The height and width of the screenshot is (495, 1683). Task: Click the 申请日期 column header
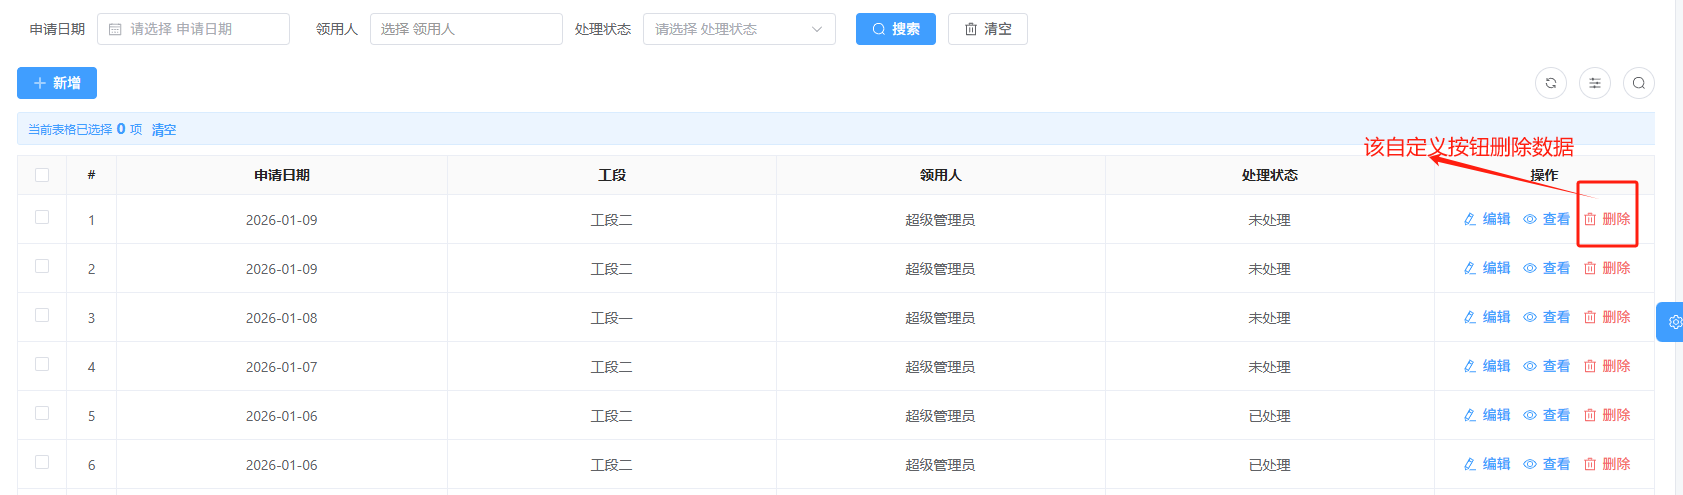coord(282,175)
